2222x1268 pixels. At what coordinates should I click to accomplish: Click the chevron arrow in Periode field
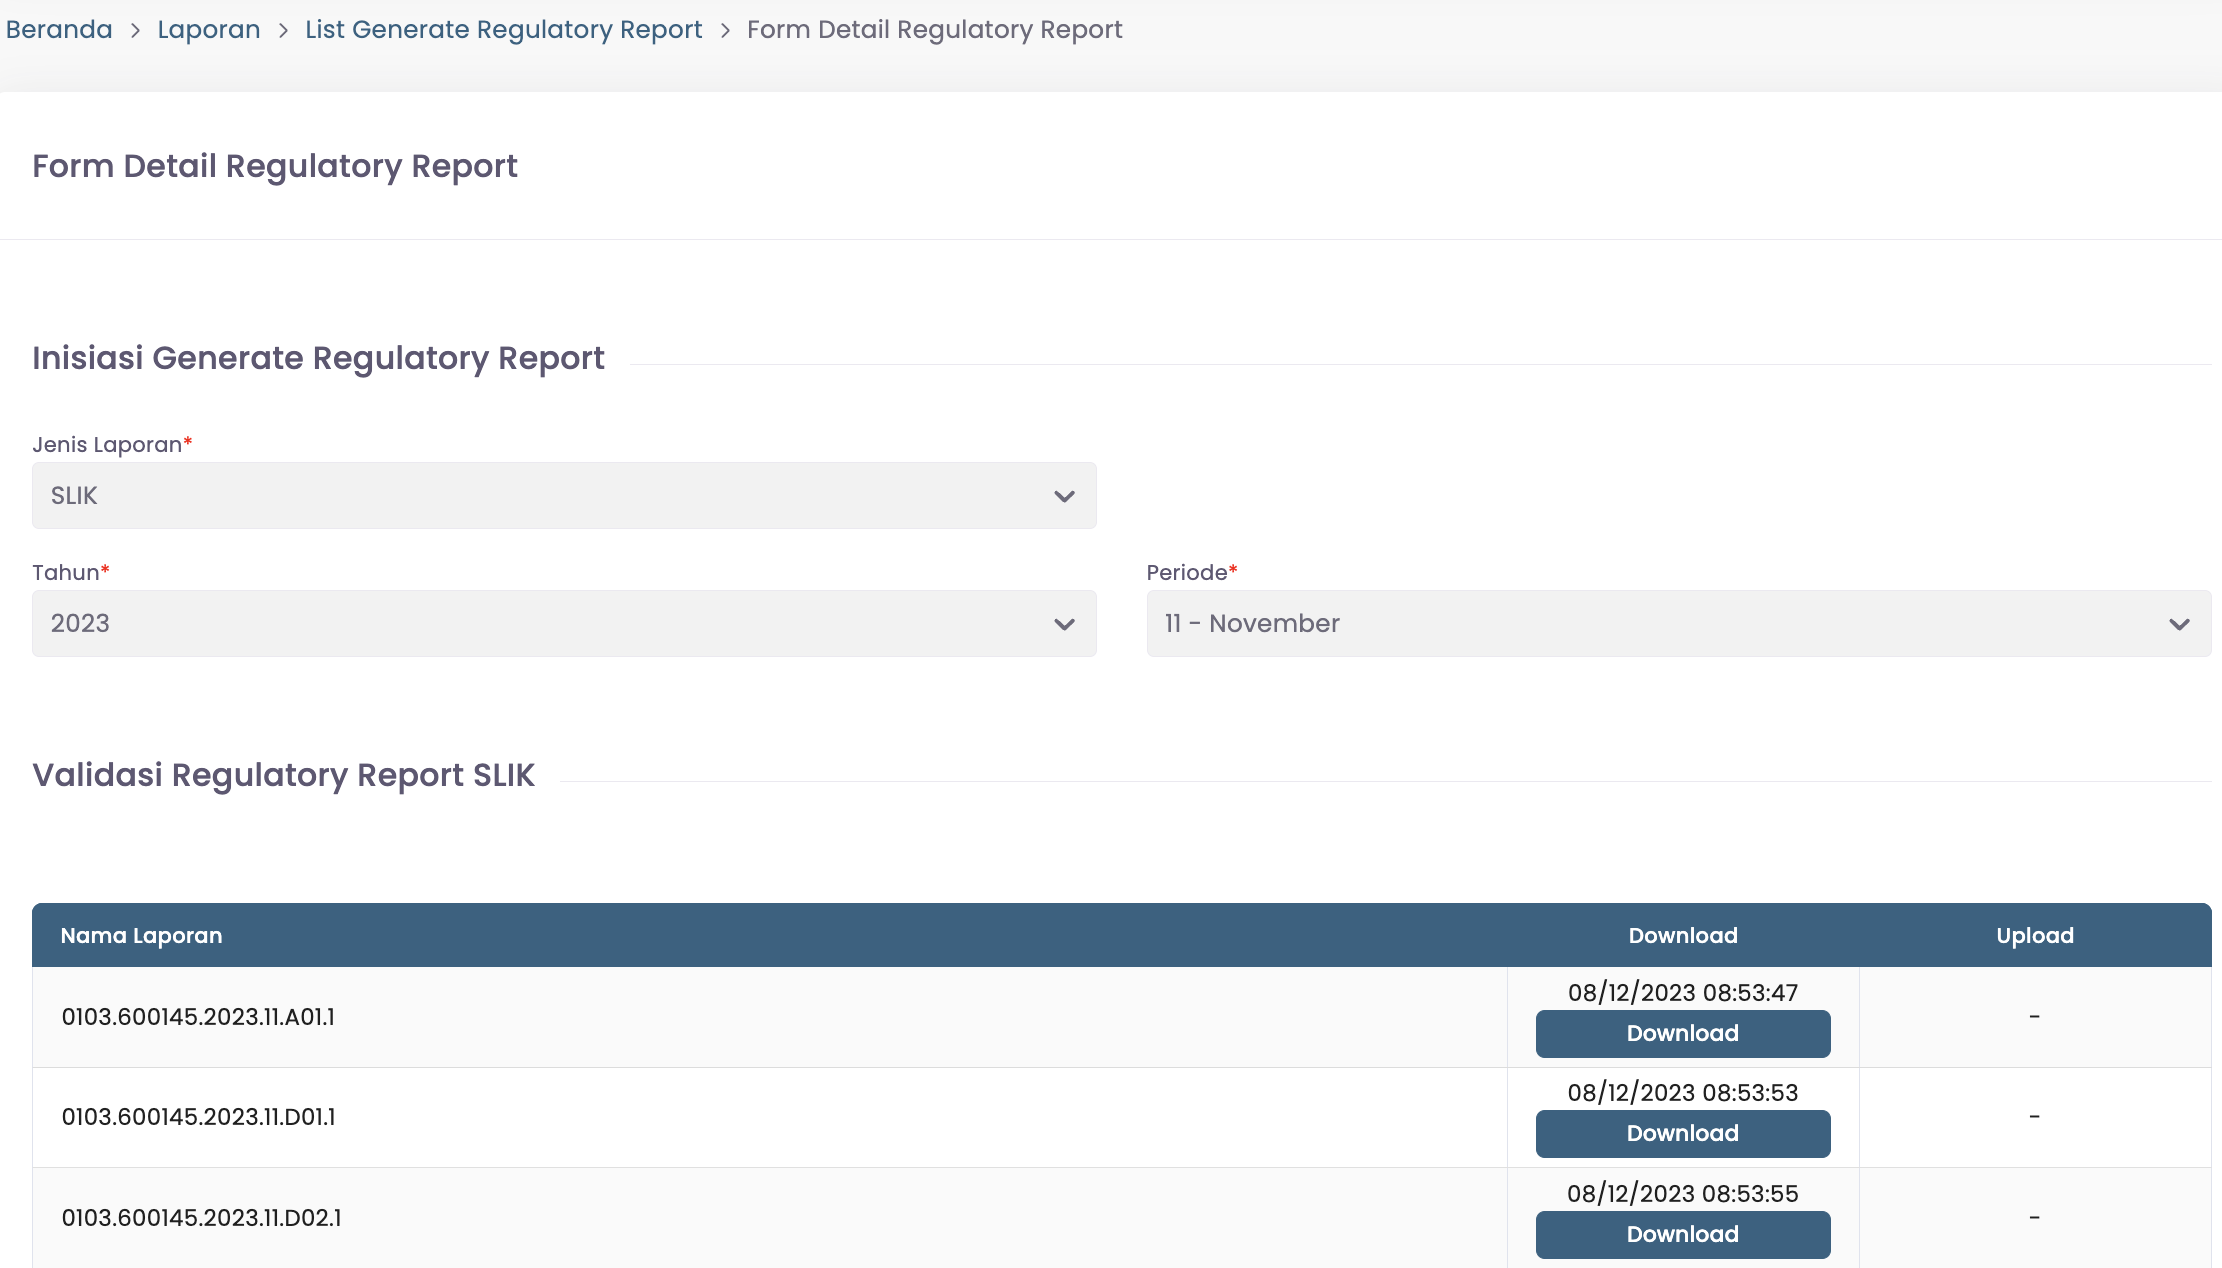(2179, 624)
